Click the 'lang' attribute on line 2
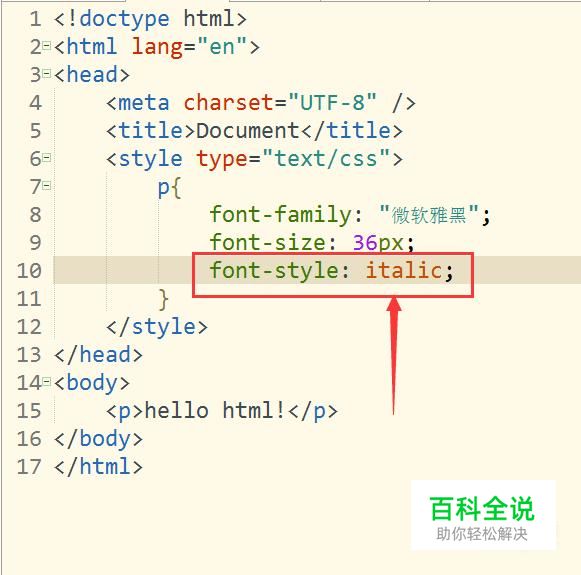The height and width of the screenshot is (575, 581). point(157,47)
